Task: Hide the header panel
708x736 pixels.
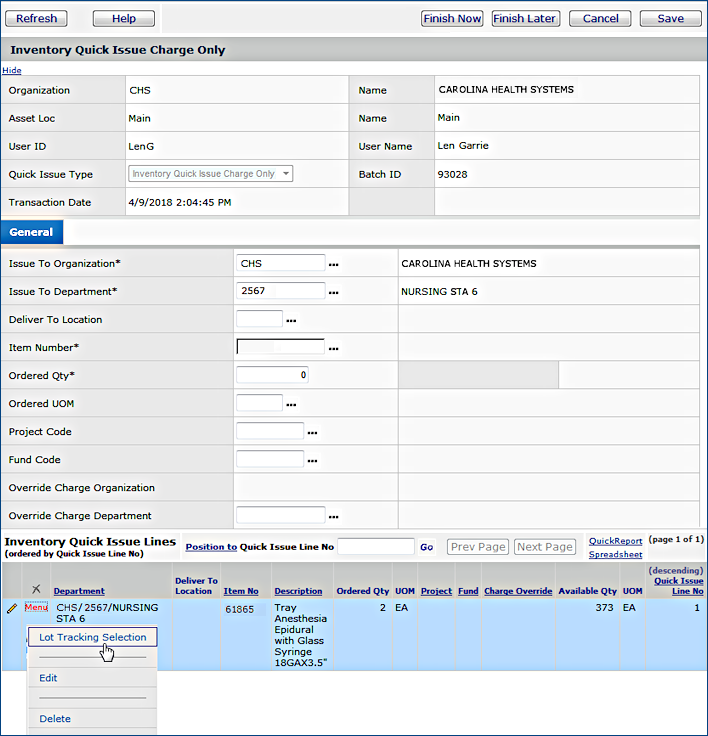Action: tap(11, 70)
